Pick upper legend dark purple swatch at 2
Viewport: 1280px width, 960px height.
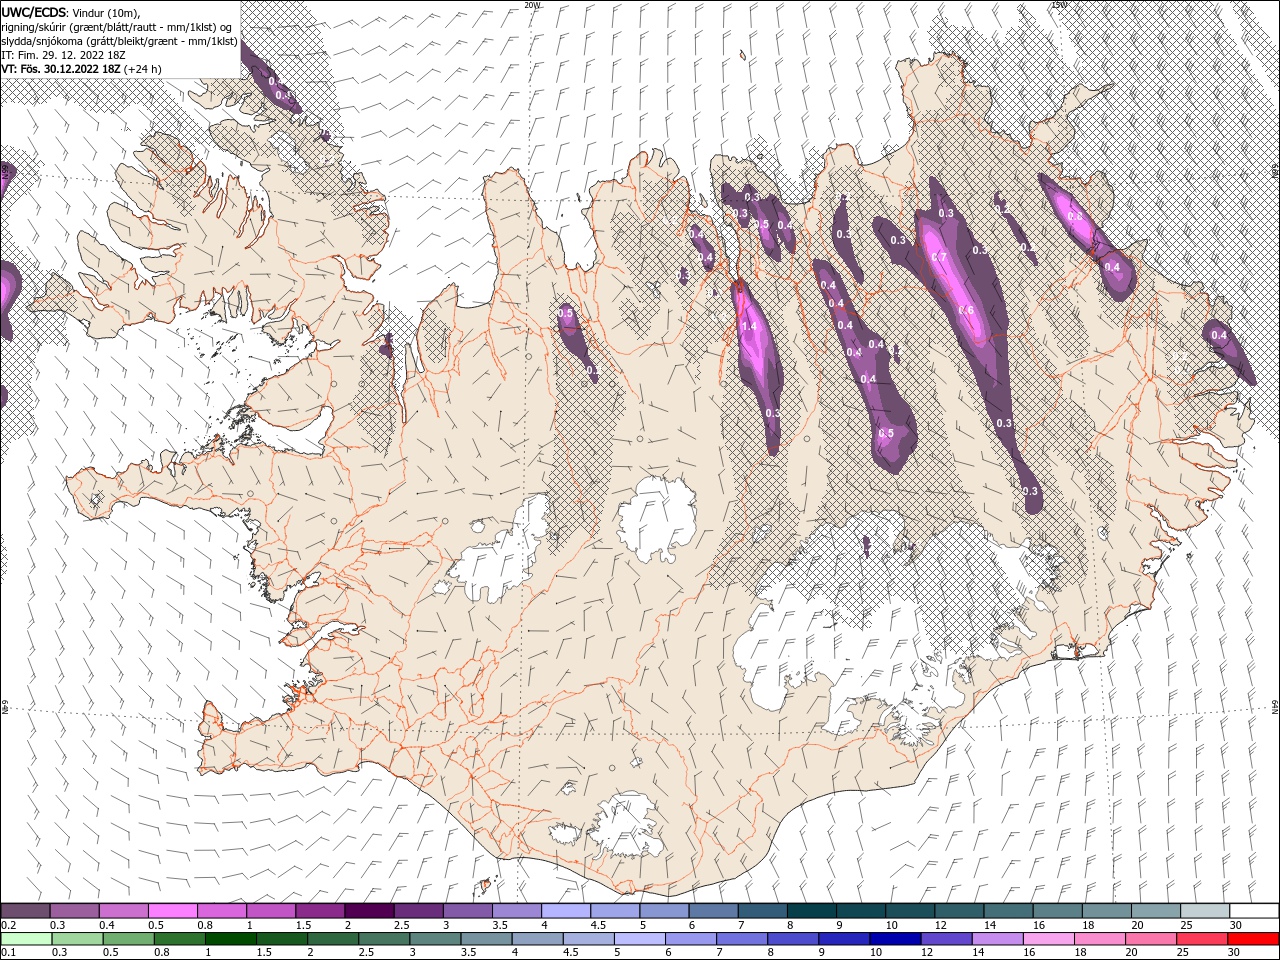click(369, 911)
